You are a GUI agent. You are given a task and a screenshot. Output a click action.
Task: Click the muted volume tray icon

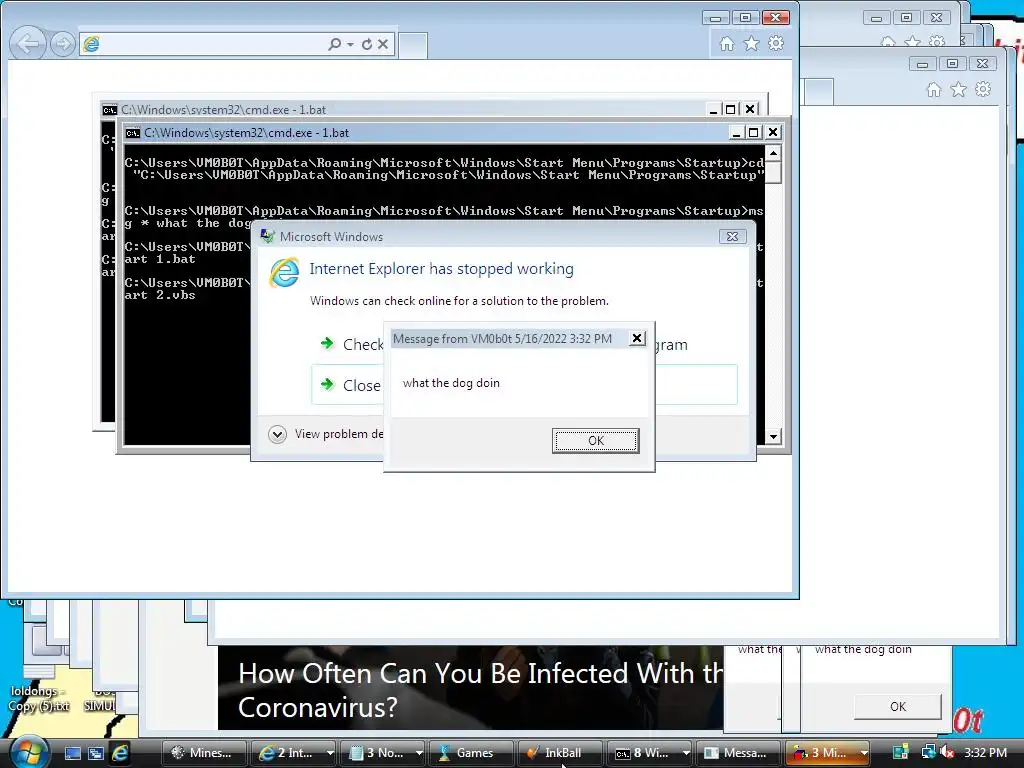[948, 752]
